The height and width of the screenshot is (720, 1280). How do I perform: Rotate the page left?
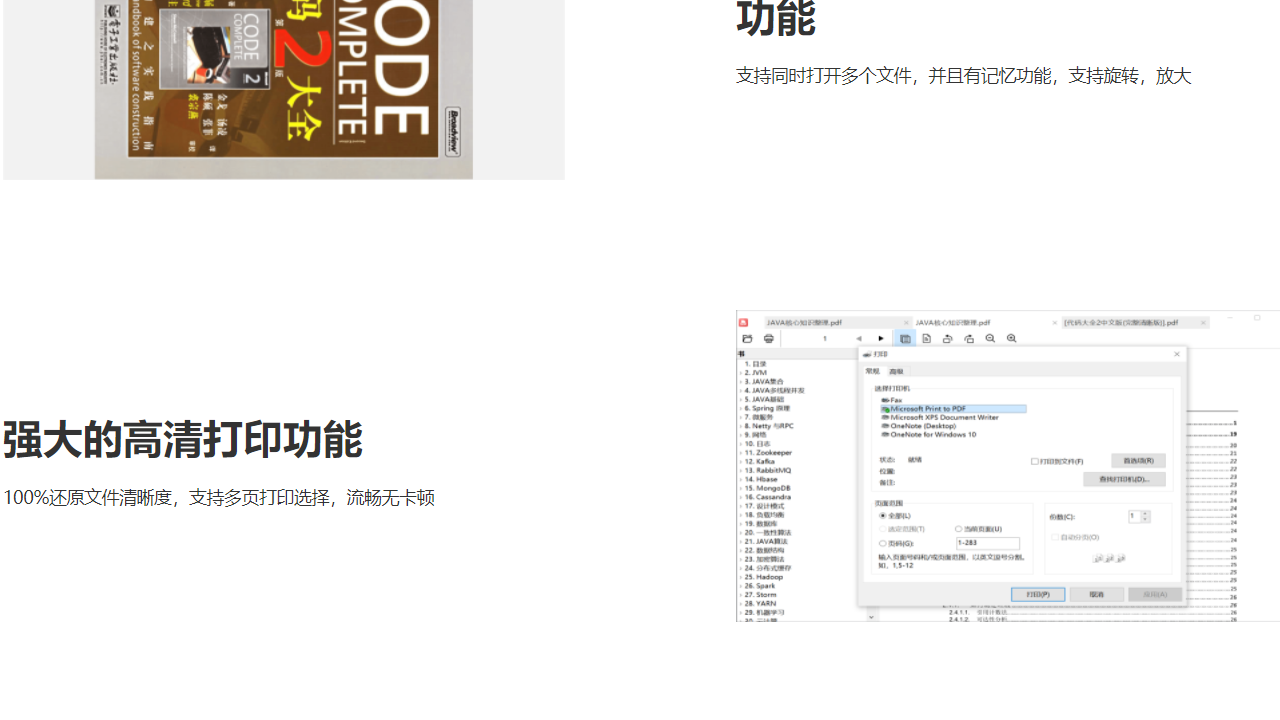tap(947, 338)
